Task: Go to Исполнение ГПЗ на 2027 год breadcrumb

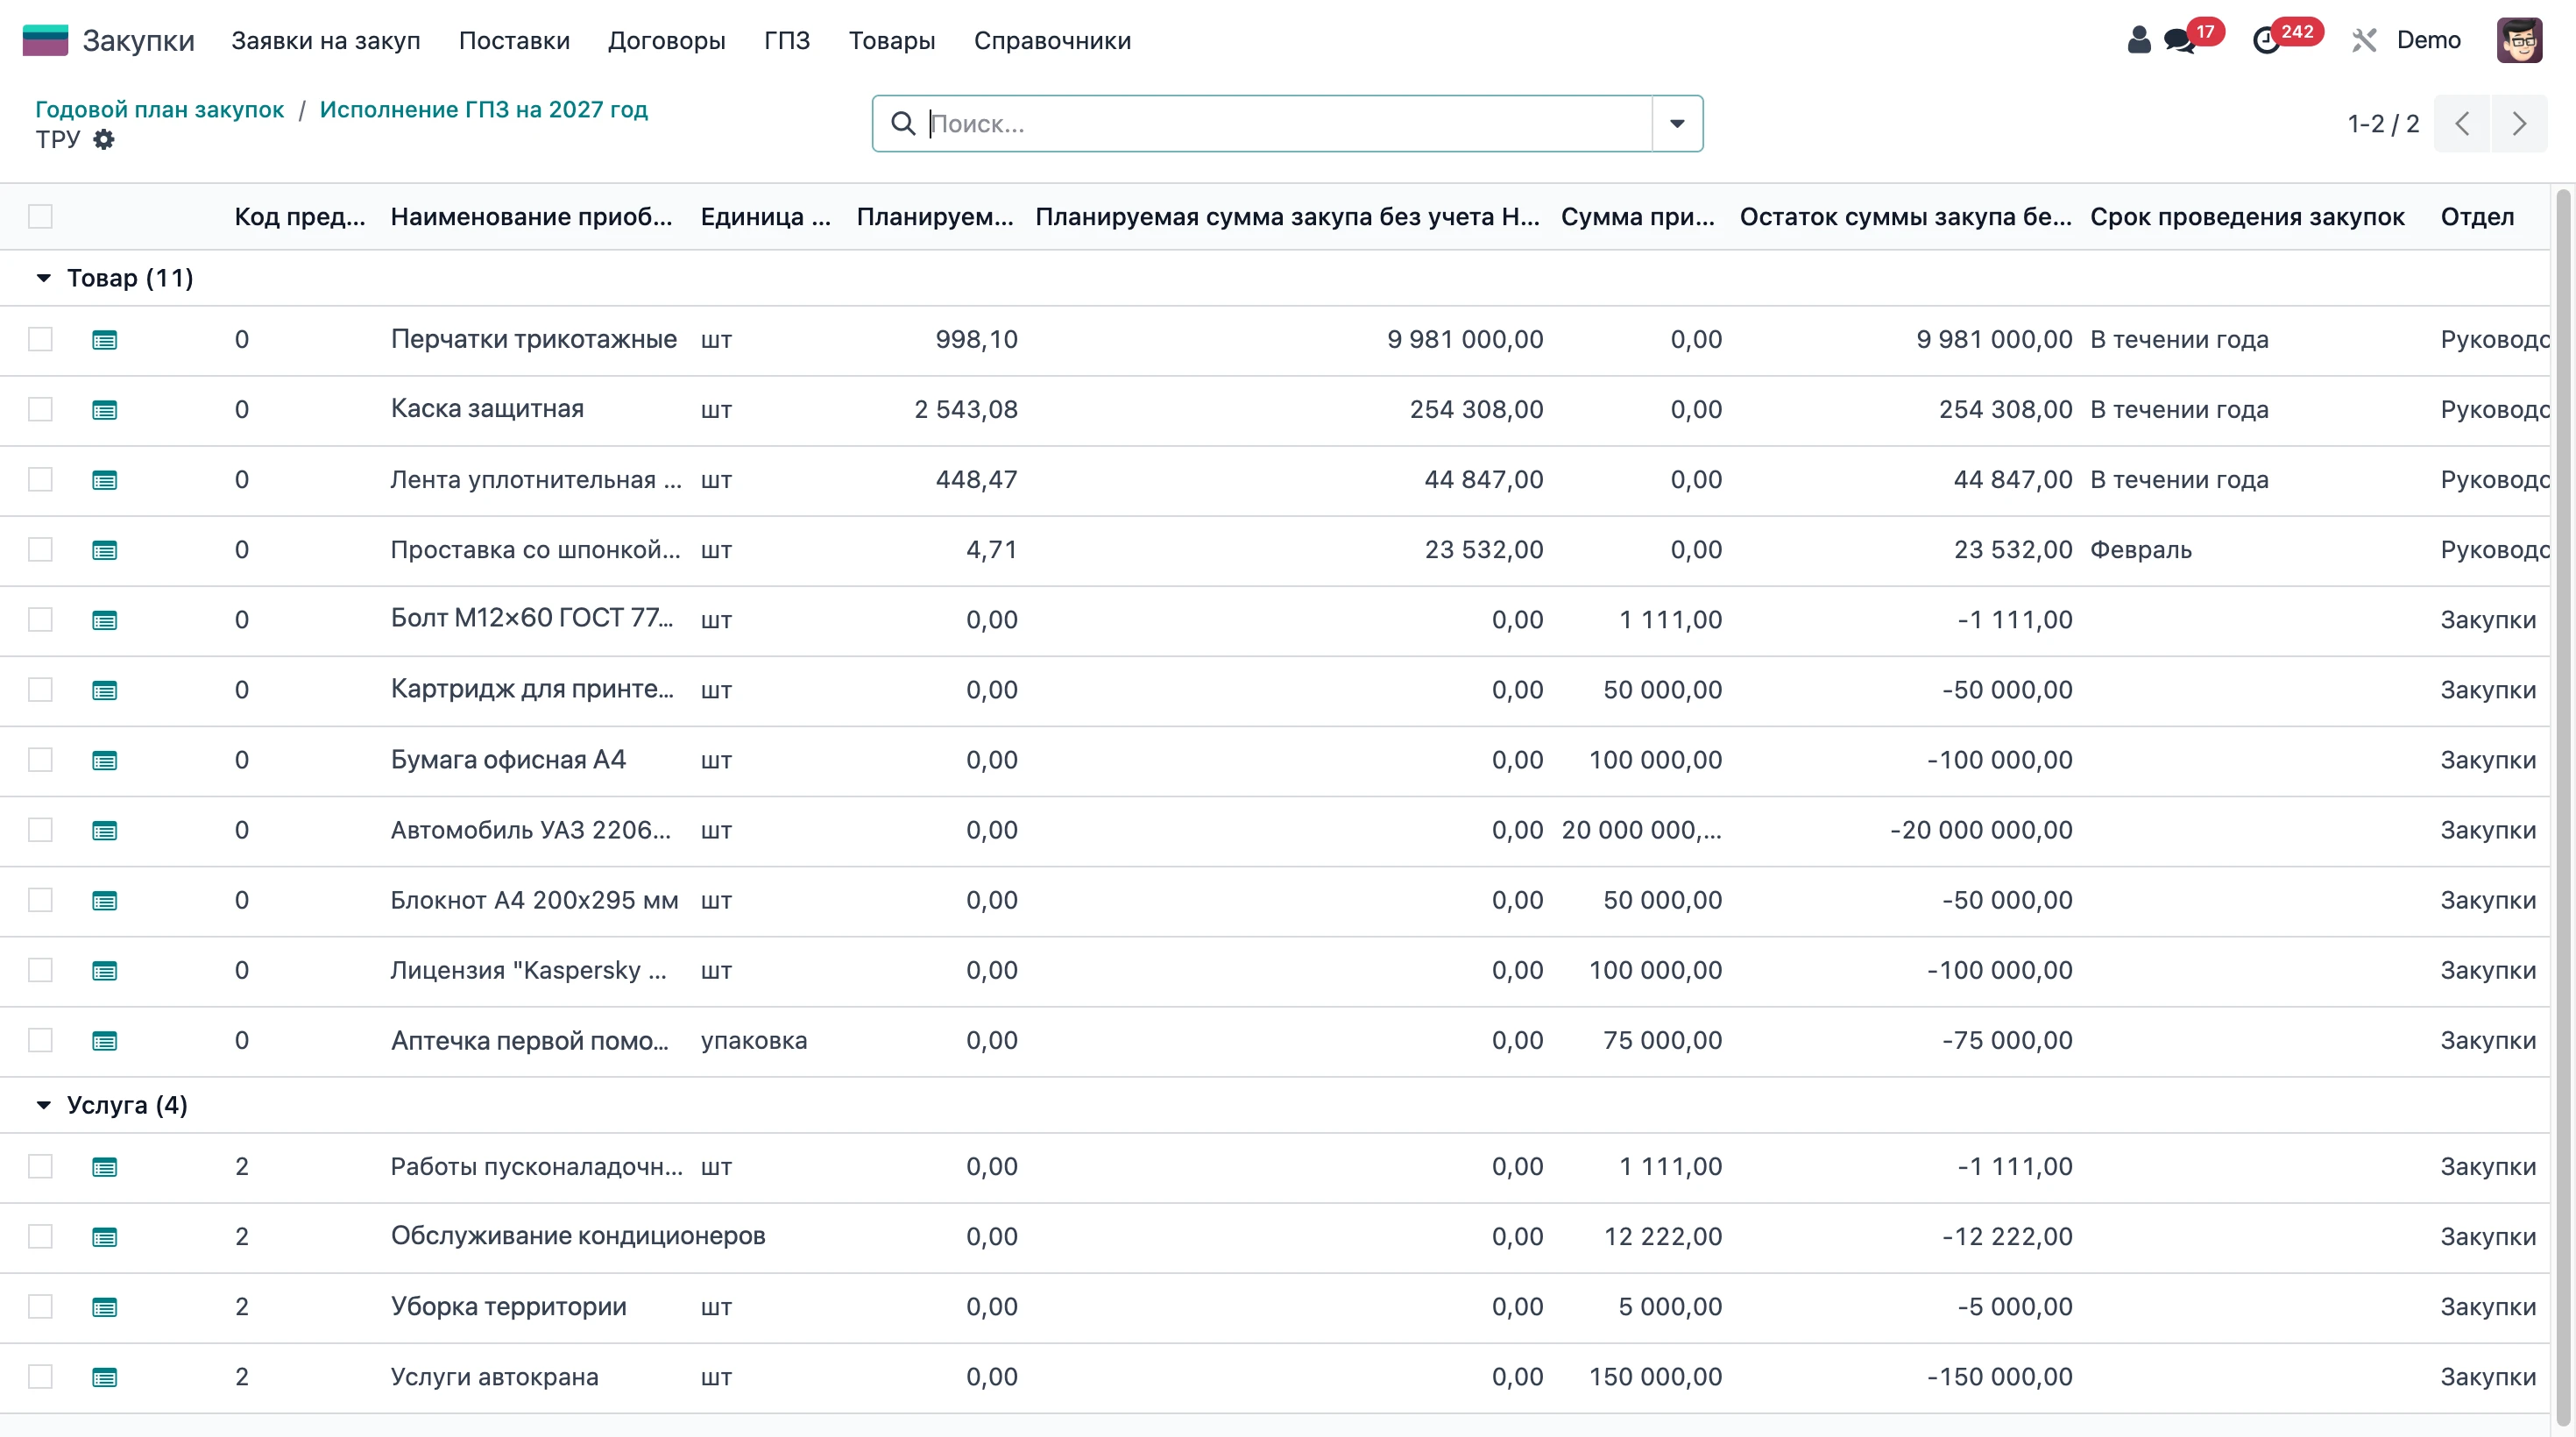Action: 484,109
